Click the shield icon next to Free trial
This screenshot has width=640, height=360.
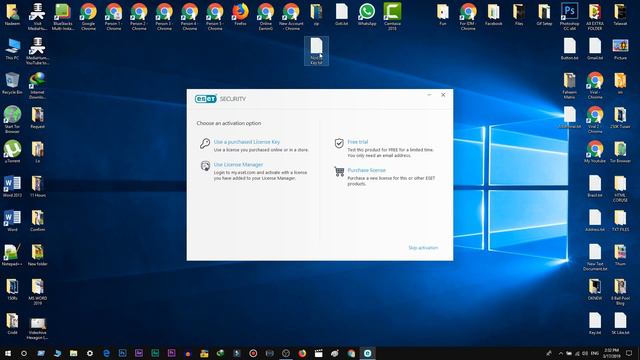pos(339,143)
